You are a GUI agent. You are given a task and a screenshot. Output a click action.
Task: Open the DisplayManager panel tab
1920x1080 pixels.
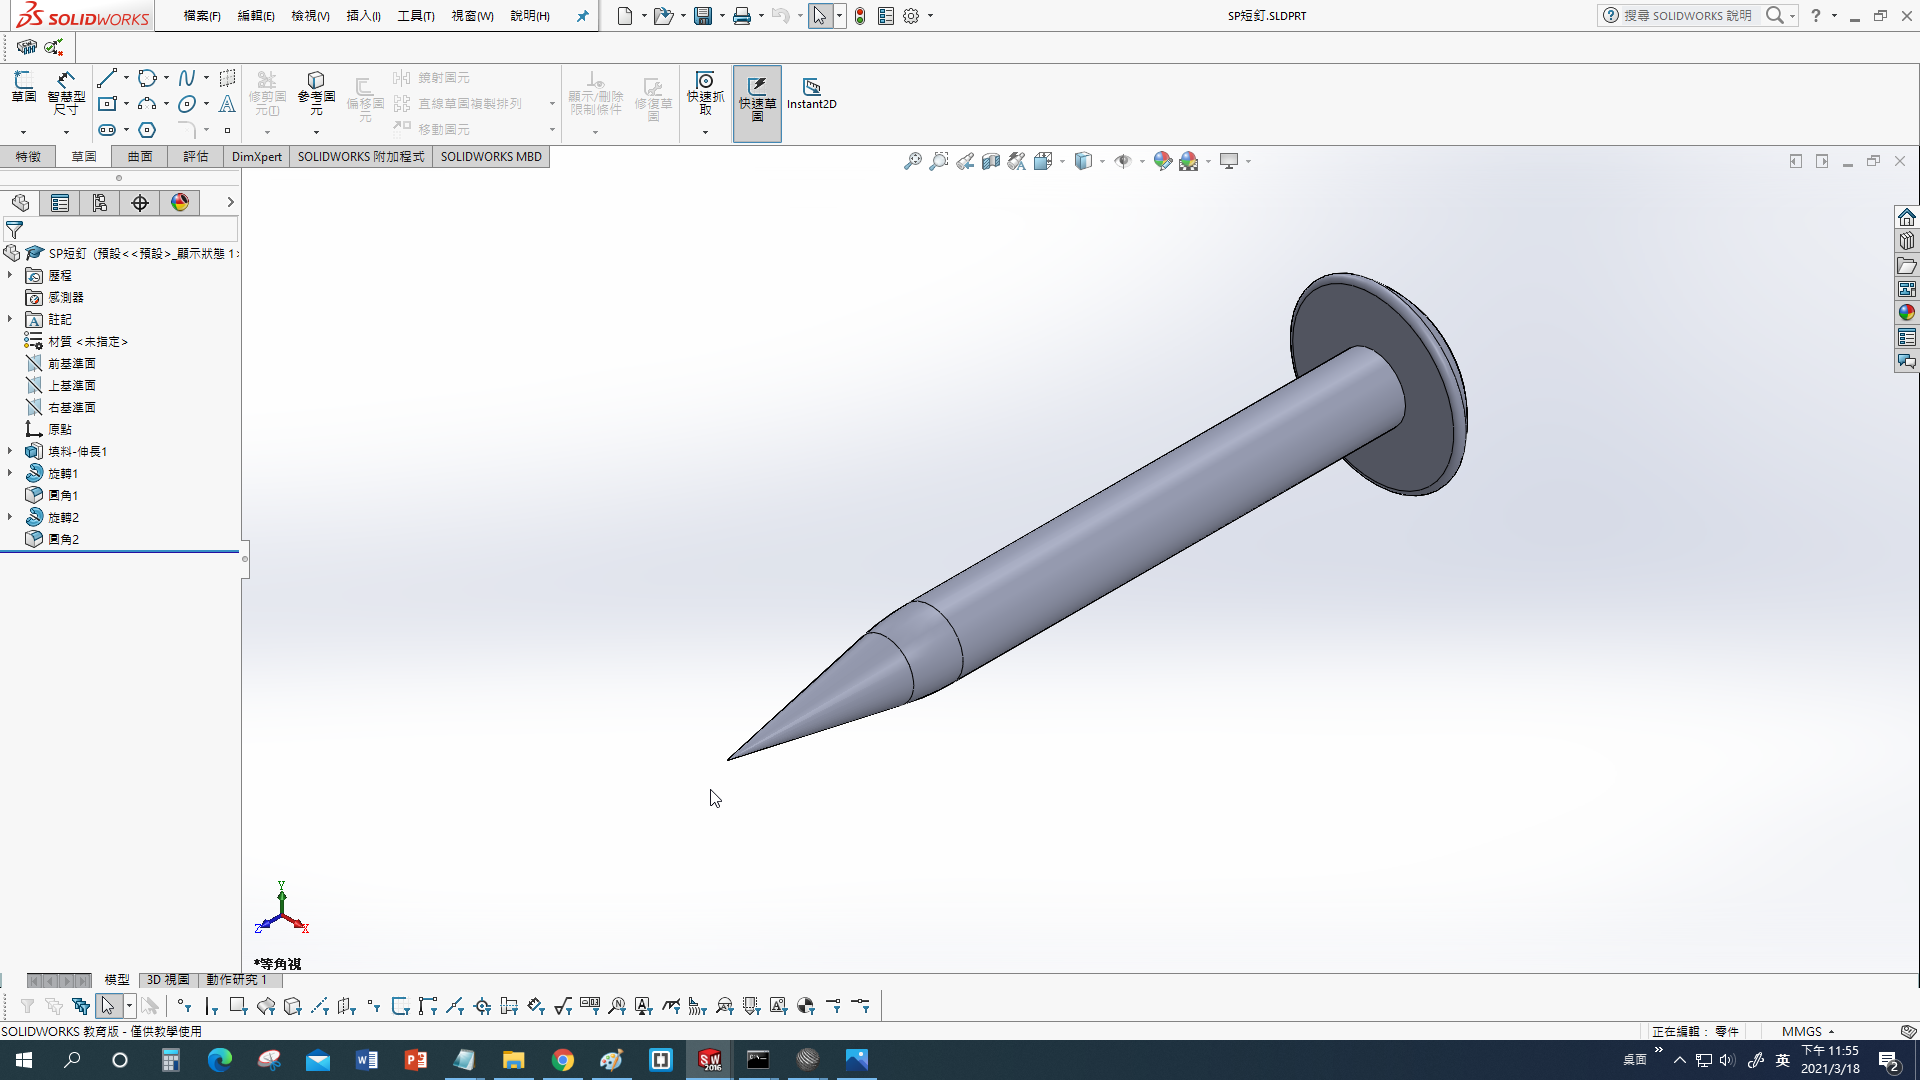[x=180, y=203]
